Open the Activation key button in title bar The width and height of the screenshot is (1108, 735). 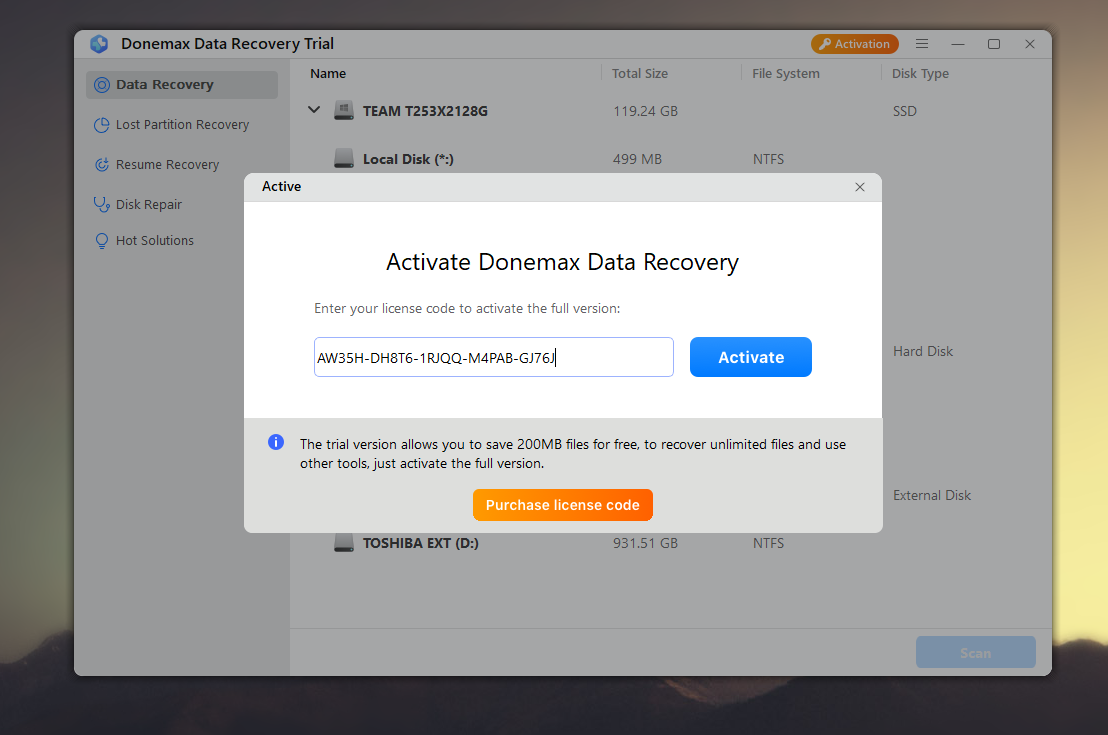pyautogui.click(x=854, y=44)
